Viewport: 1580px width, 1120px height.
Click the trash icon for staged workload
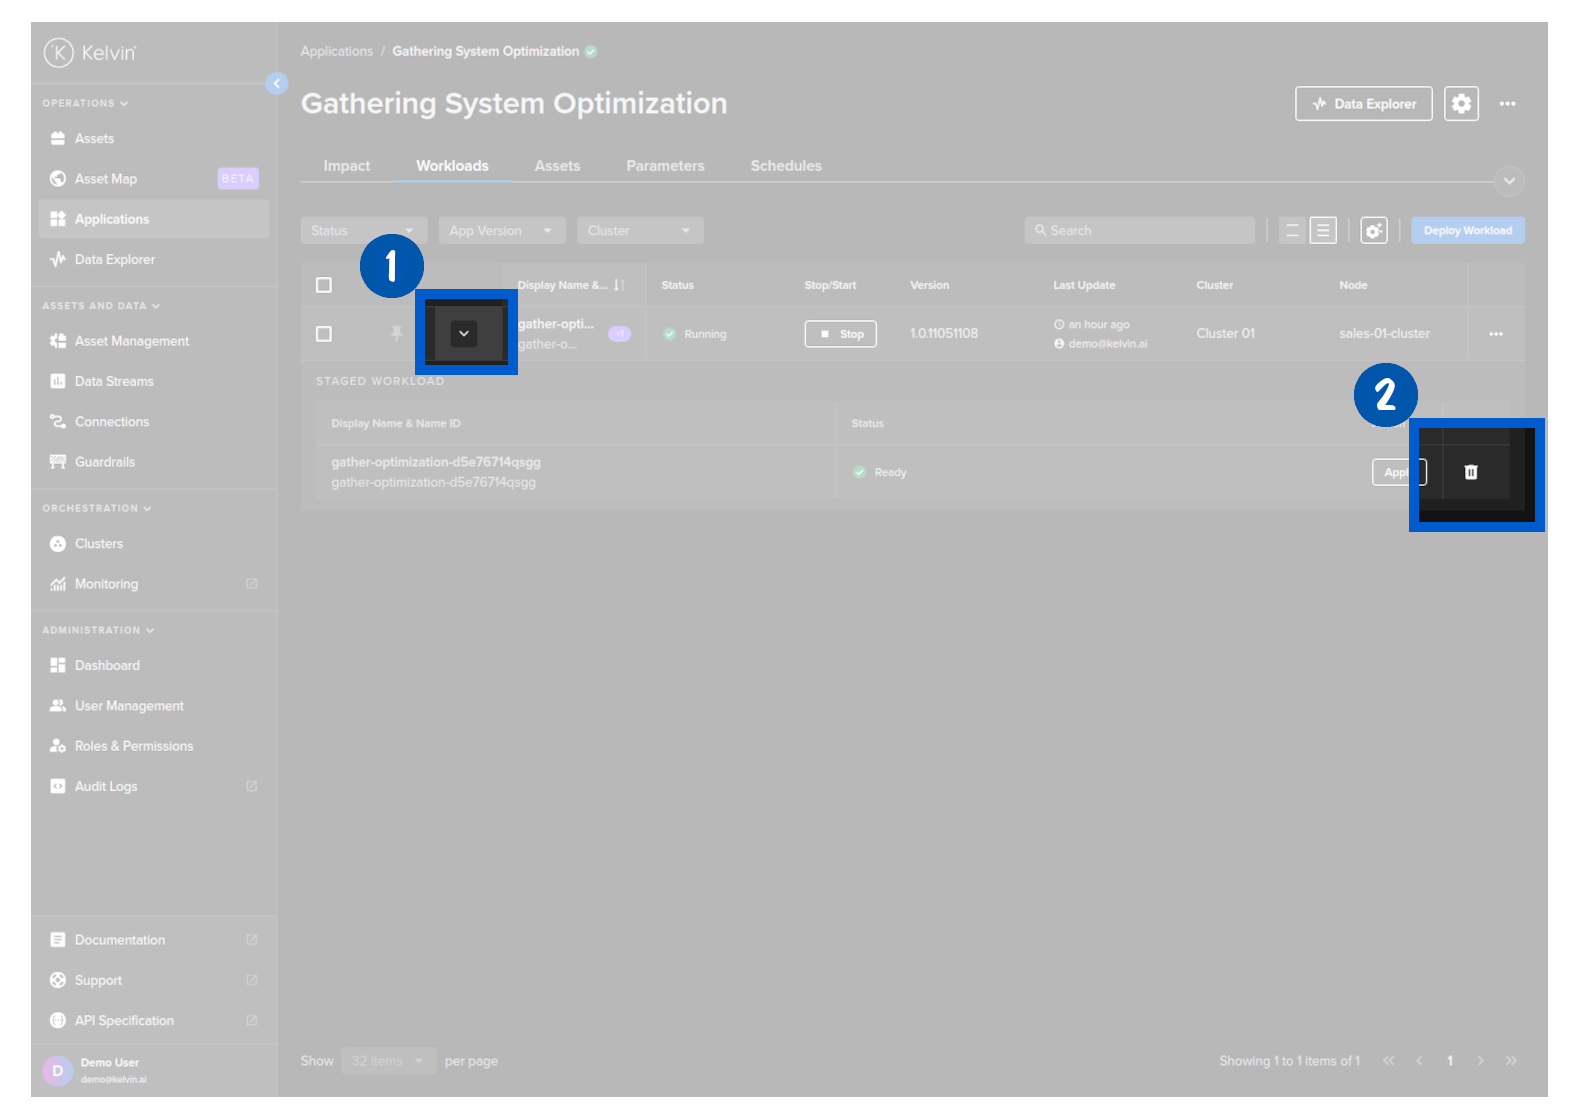click(1470, 472)
